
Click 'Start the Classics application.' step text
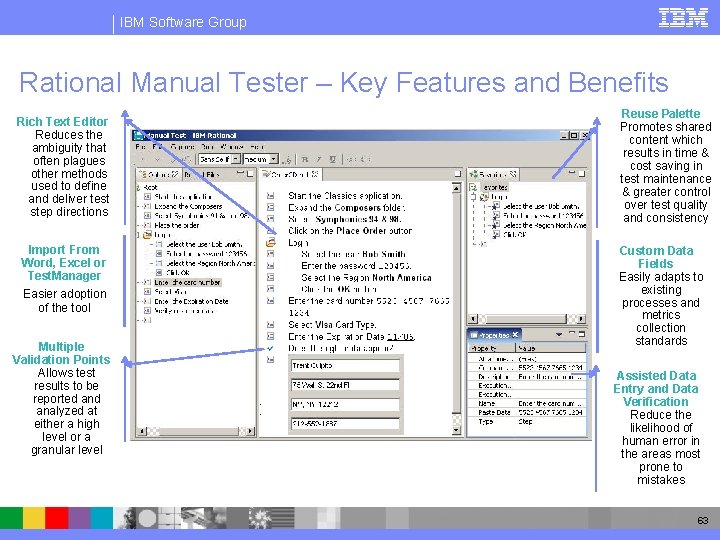345,196
